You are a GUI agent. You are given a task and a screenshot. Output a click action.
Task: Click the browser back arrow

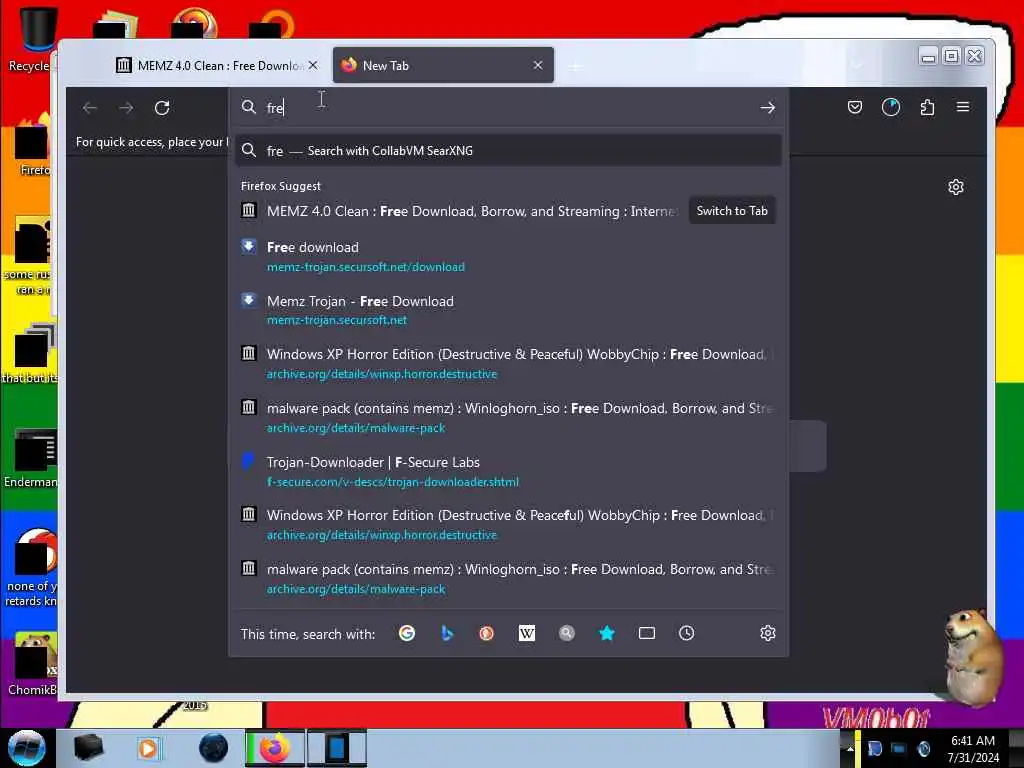tap(90, 108)
